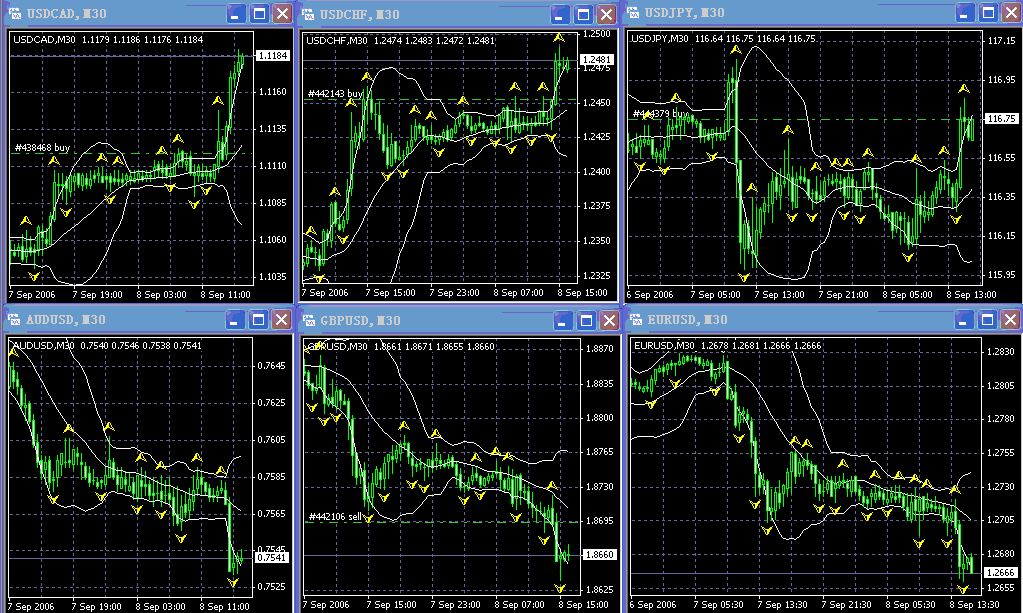Select the #438468 buy order line label
1023x613 pixels.
pyautogui.click(x=42, y=147)
